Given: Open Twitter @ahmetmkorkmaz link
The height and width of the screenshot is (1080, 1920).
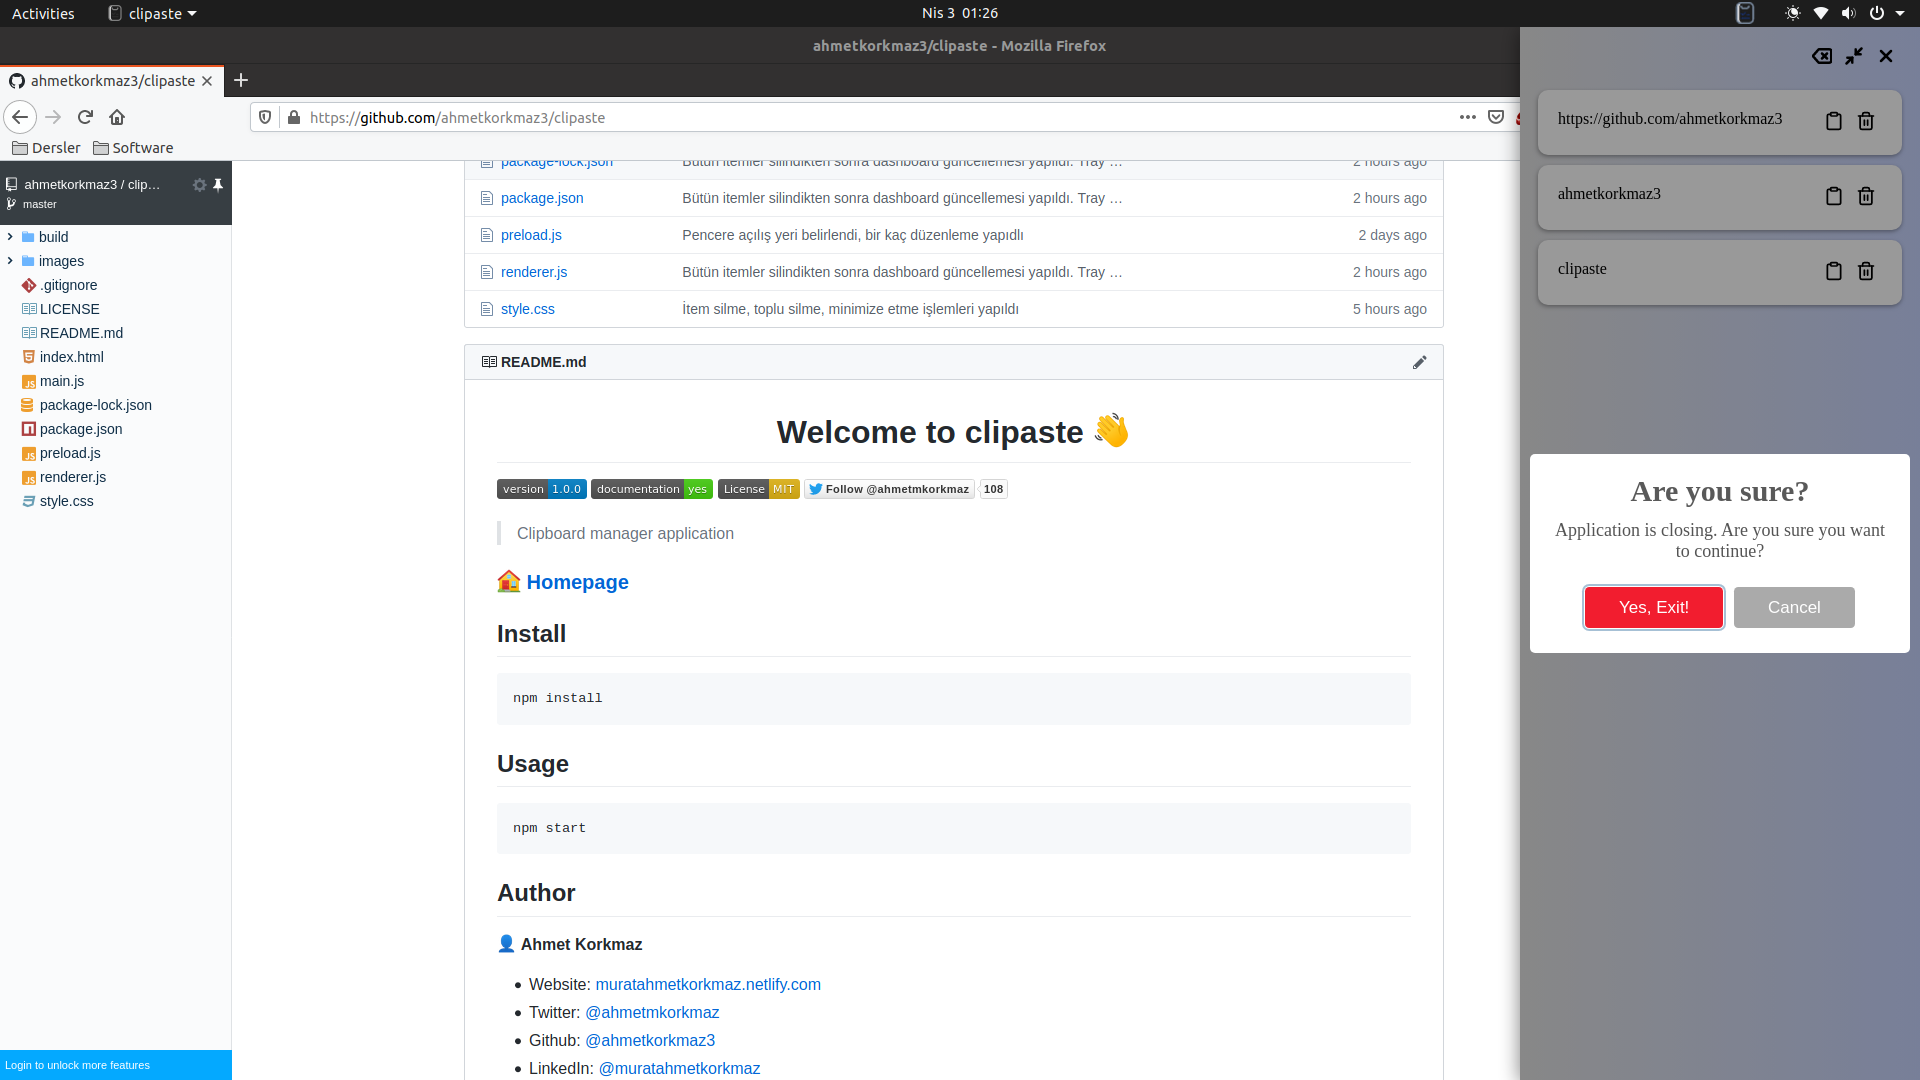Looking at the screenshot, I should click(x=652, y=1012).
